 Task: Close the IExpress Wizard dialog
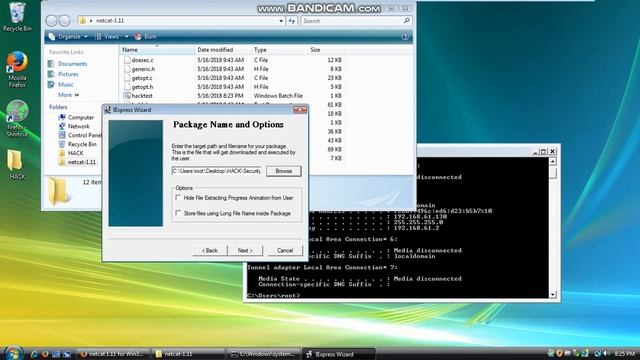point(300,110)
